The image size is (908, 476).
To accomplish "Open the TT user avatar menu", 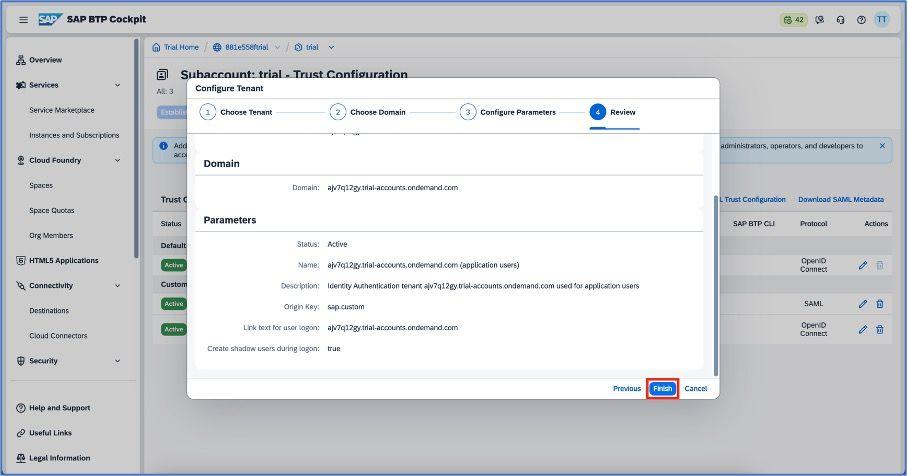I will click(x=881, y=20).
